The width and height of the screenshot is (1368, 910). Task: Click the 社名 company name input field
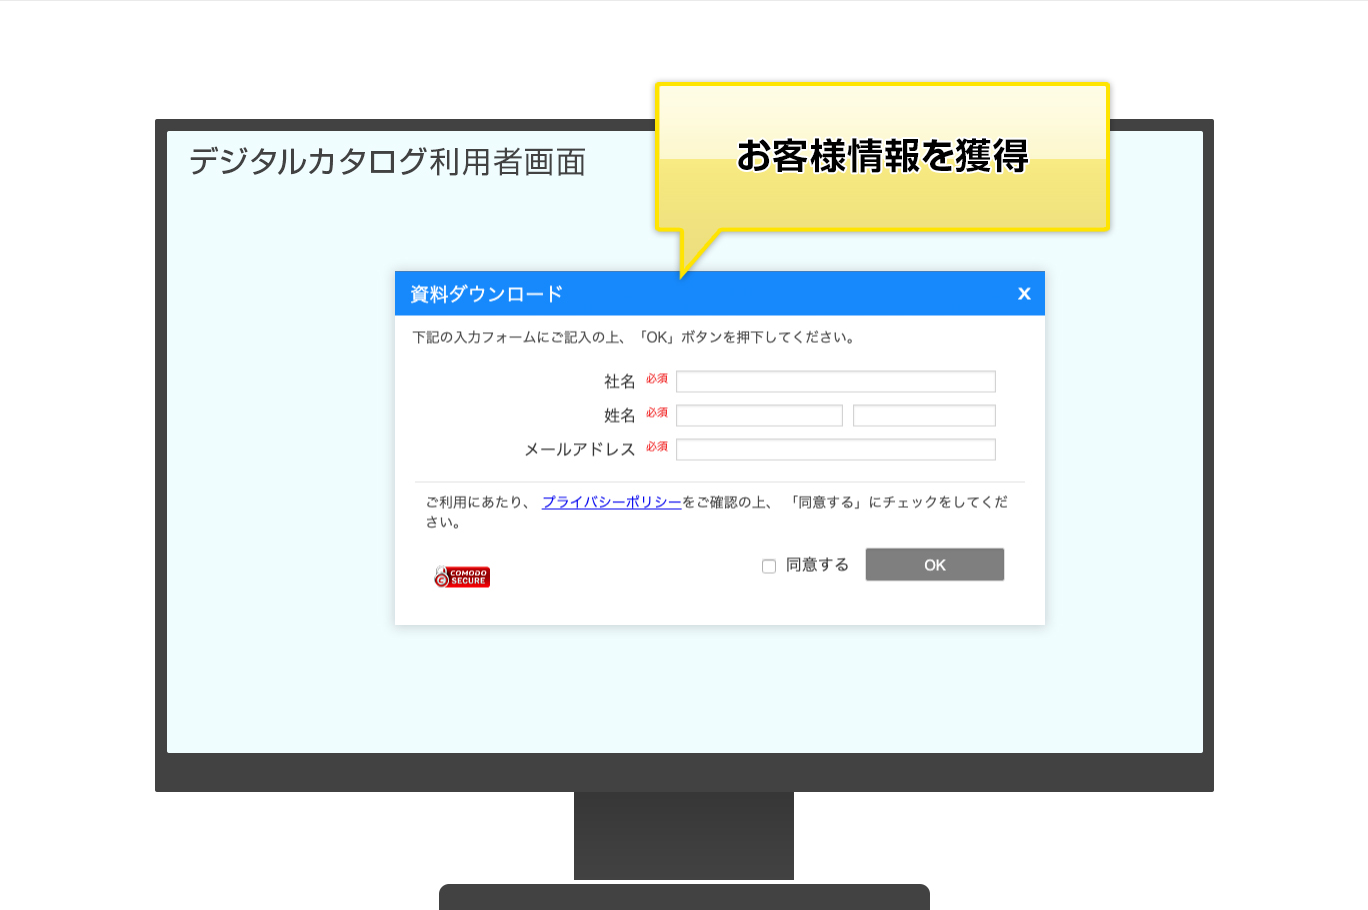coord(835,380)
